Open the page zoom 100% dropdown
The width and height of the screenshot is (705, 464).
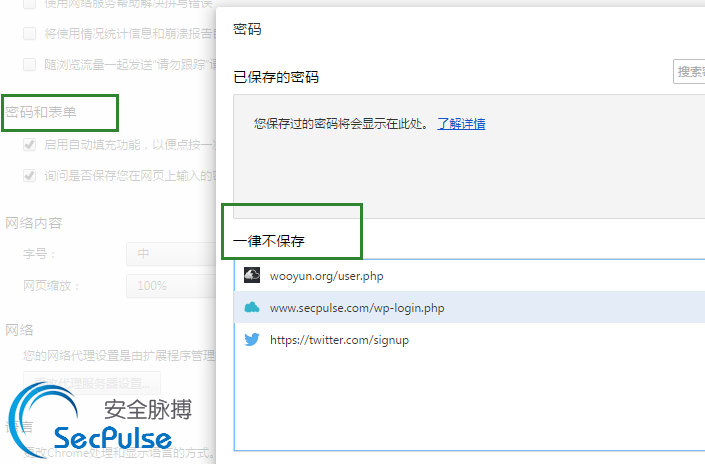click(x=171, y=286)
